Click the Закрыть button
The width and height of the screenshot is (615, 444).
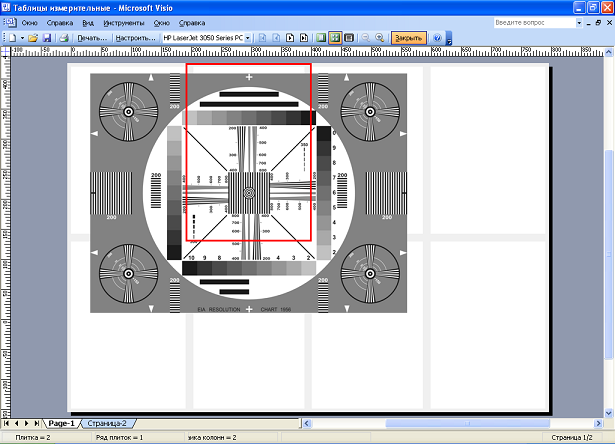pos(409,38)
